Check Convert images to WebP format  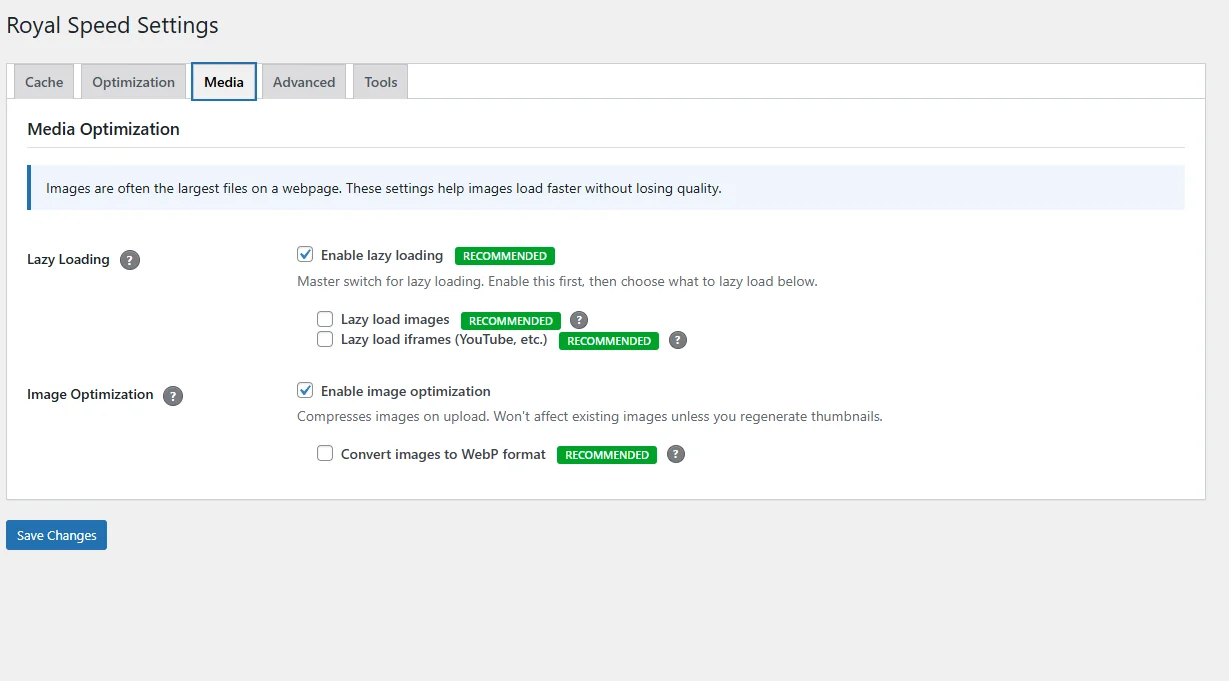[x=325, y=453]
